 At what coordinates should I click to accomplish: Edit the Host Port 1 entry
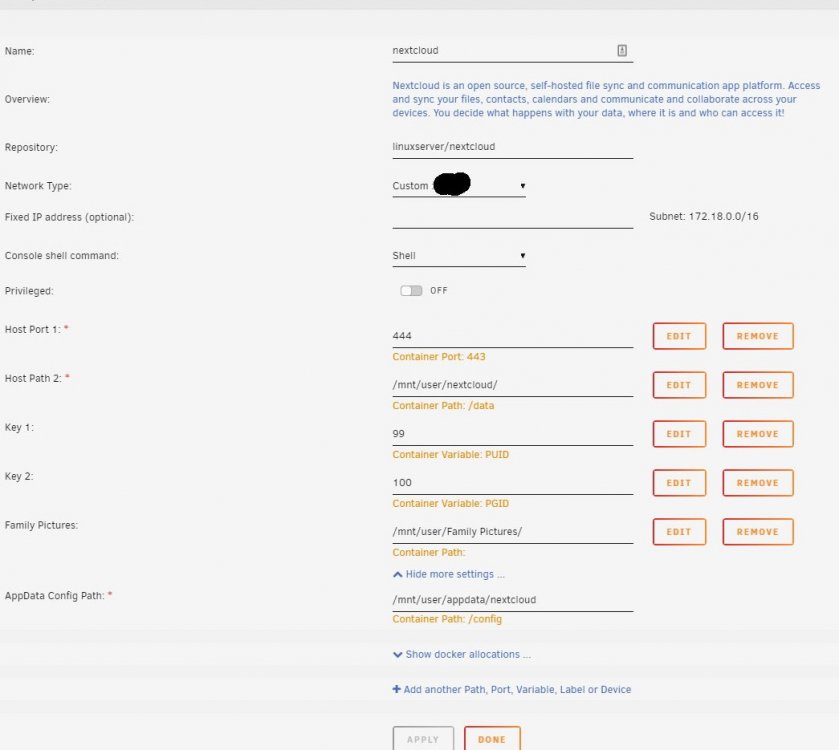tap(679, 336)
